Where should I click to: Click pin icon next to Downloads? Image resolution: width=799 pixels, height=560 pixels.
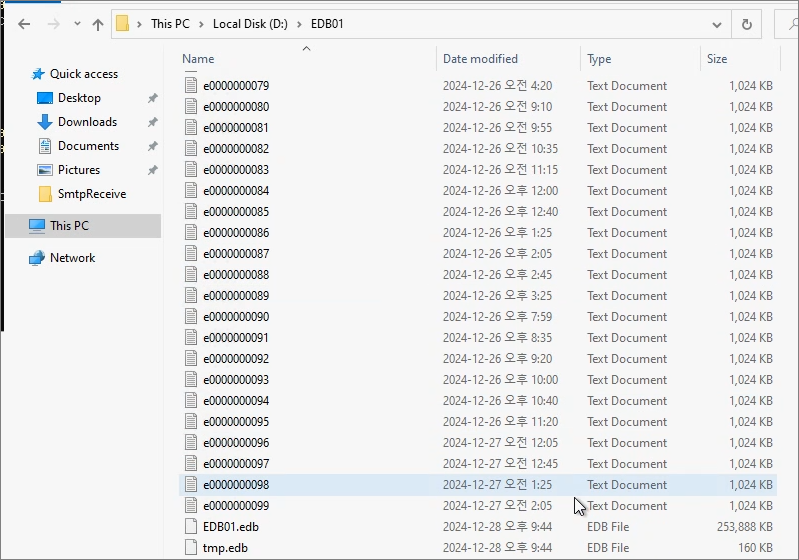[152, 122]
